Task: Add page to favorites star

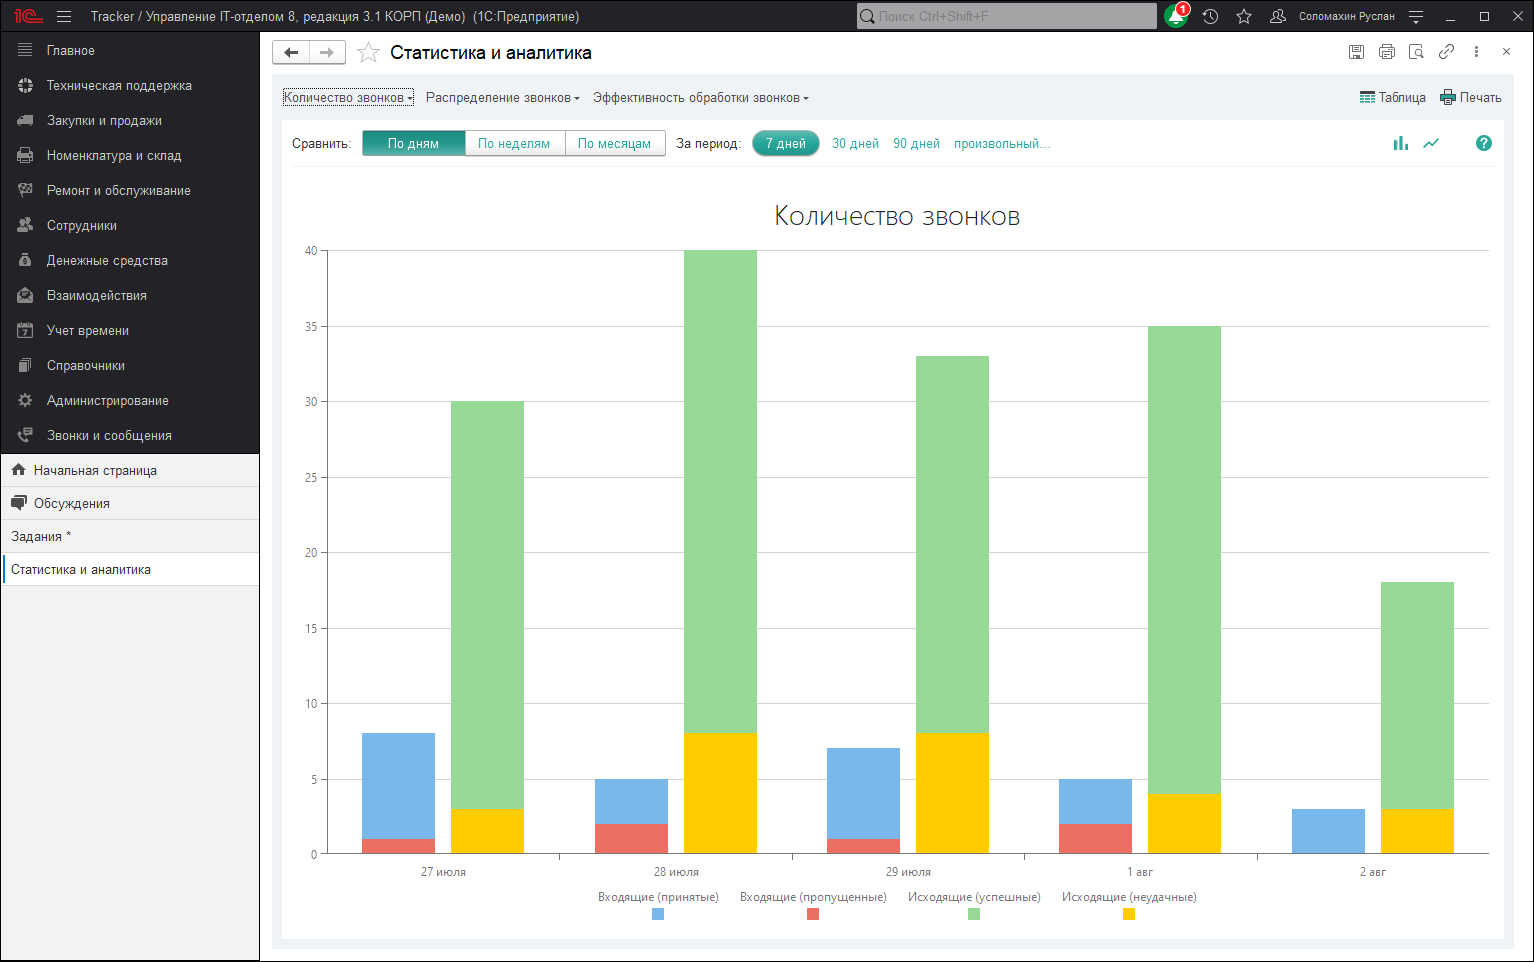Action: 368,53
